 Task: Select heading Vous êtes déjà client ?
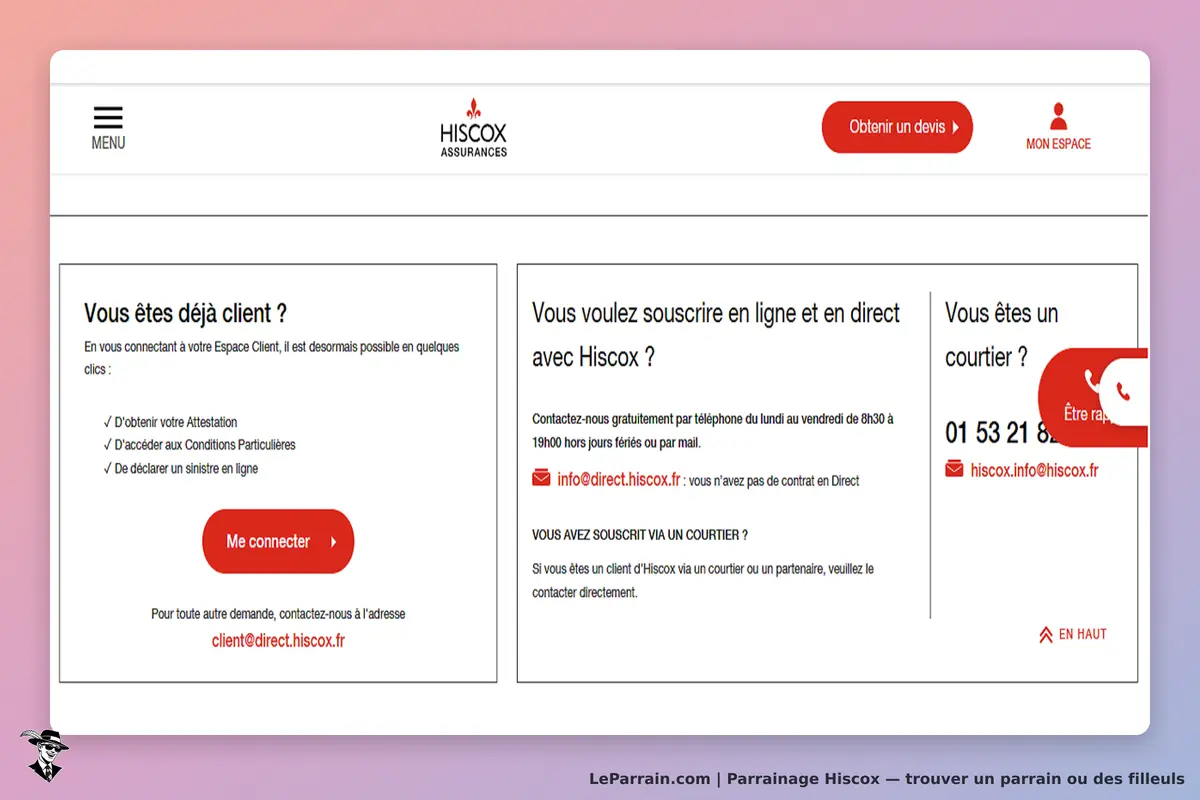[185, 313]
